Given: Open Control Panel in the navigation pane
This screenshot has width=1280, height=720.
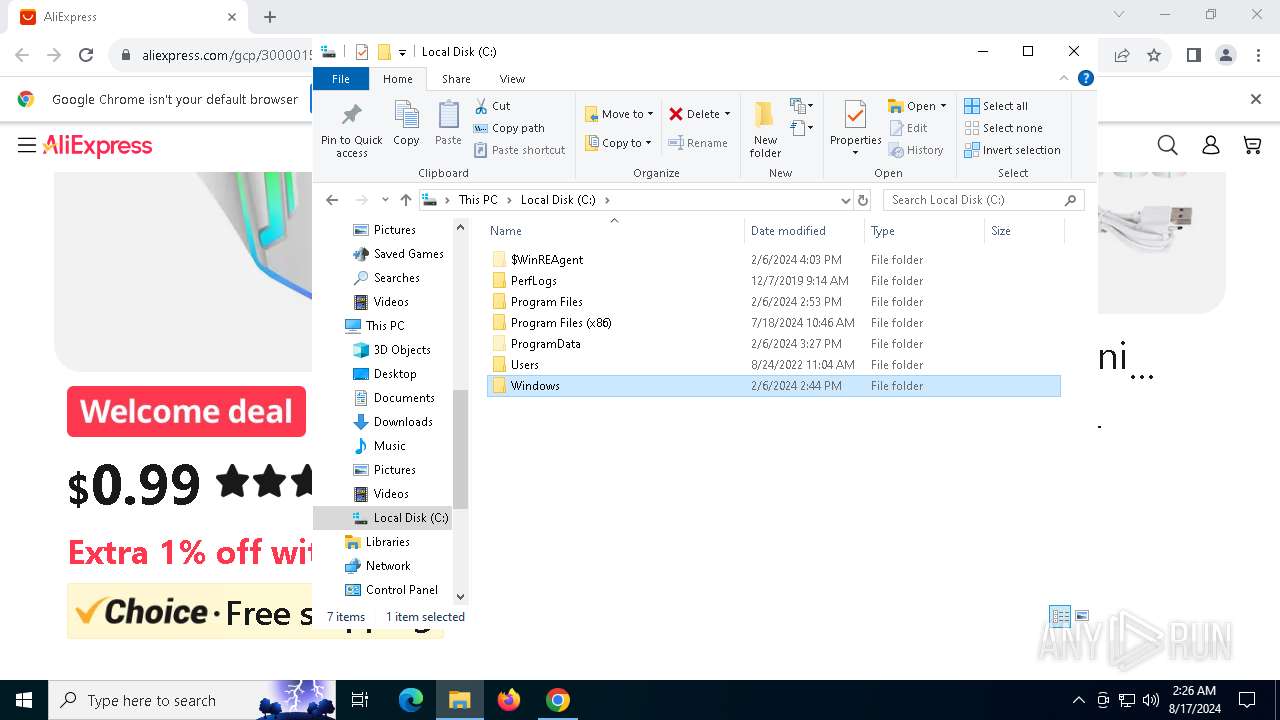Looking at the screenshot, I should point(391,590).
